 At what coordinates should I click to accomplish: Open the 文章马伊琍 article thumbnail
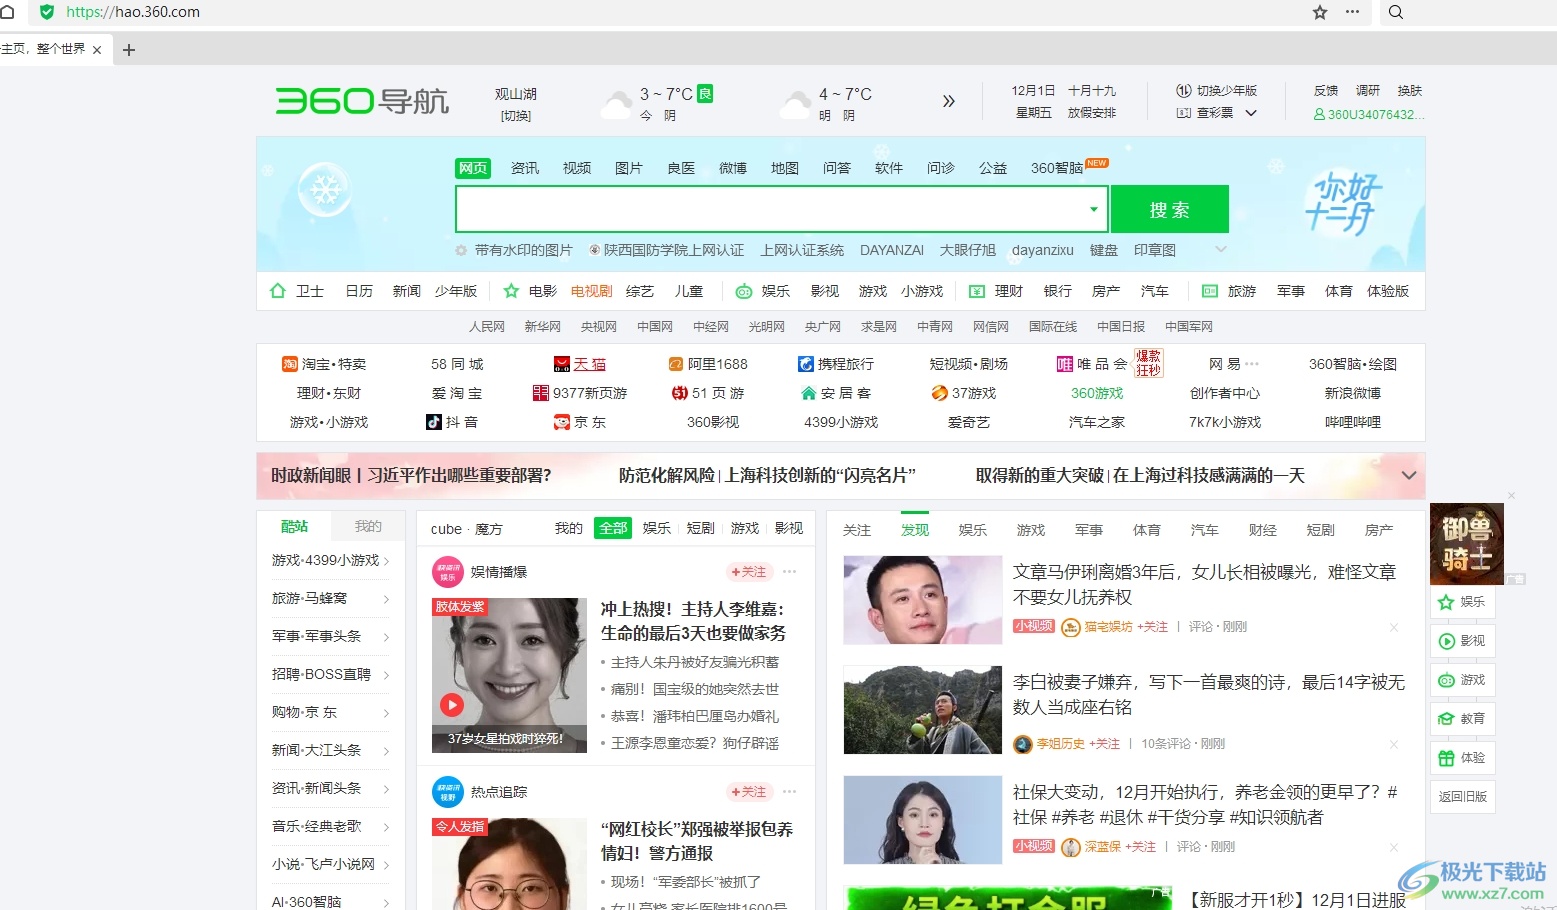point(923,600)
